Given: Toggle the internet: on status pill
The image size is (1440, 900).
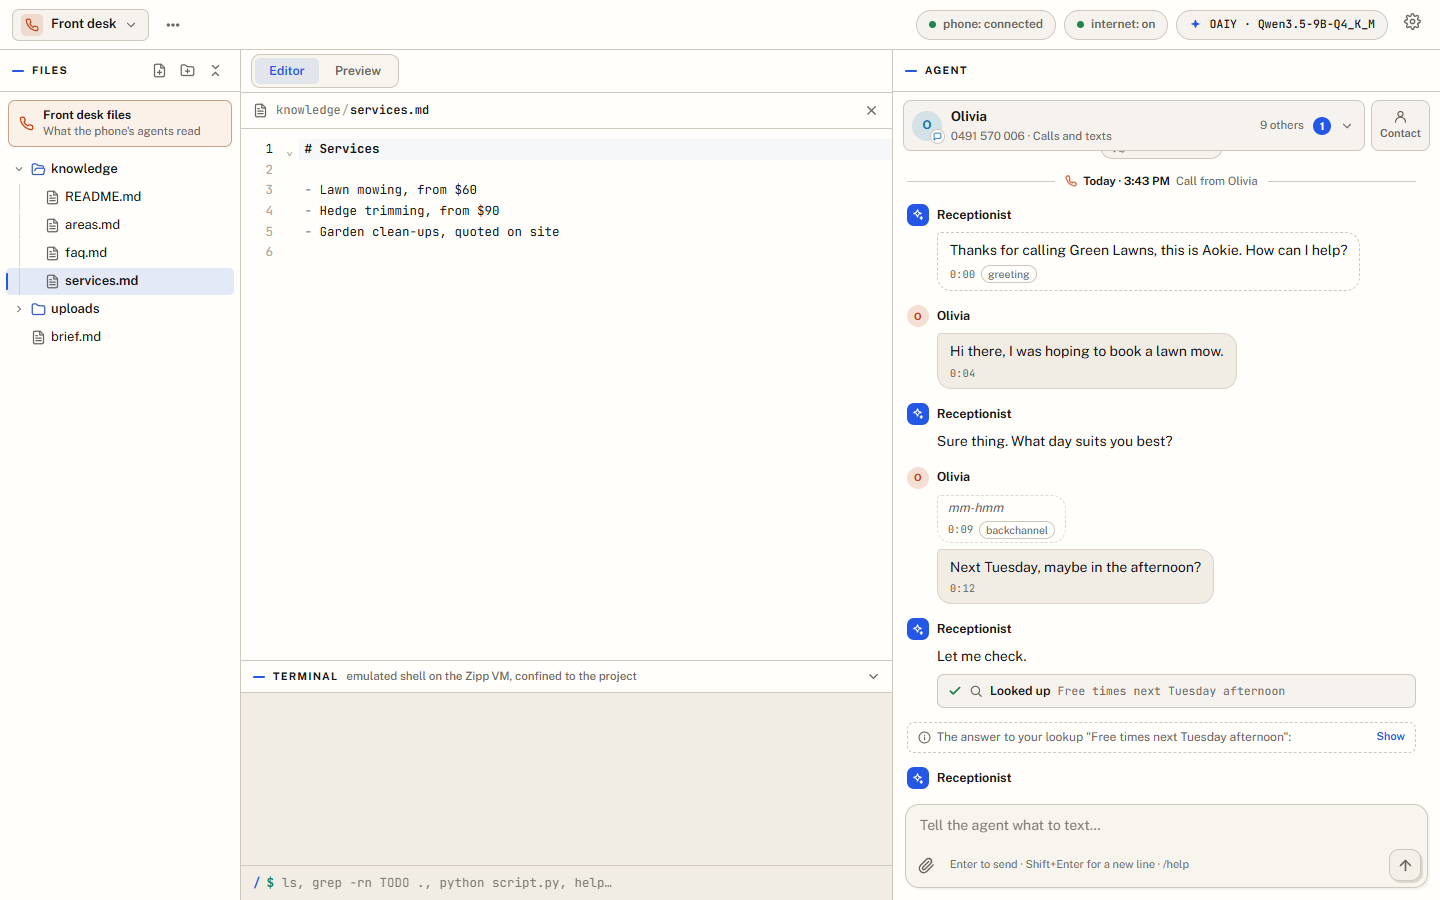Looking at the screenshot, I should click(x=1115, y=24).
